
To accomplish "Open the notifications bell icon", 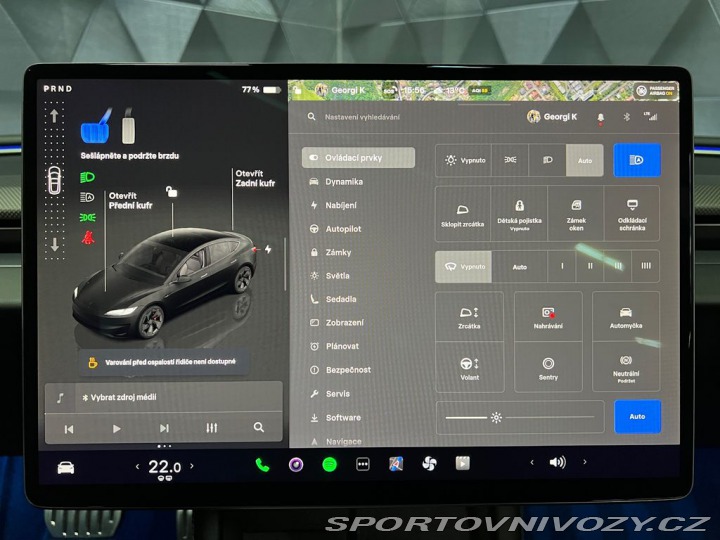I will [601, 118].
